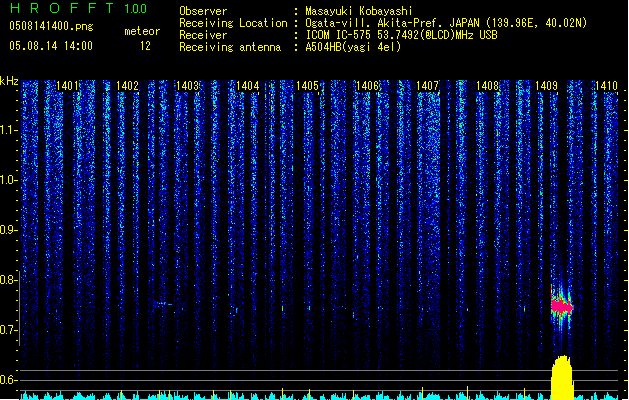Click the 1401 time marker
Image resolution: width=629 pixels, height=400 pixels.
[67, 86]
